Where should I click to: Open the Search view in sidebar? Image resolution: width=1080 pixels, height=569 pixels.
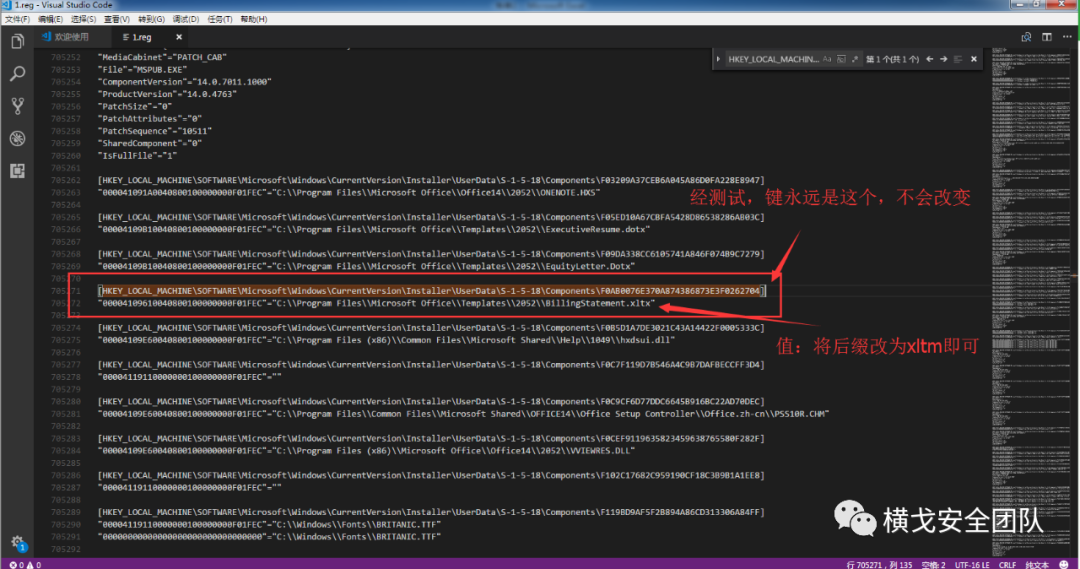[x=17, y=74]
